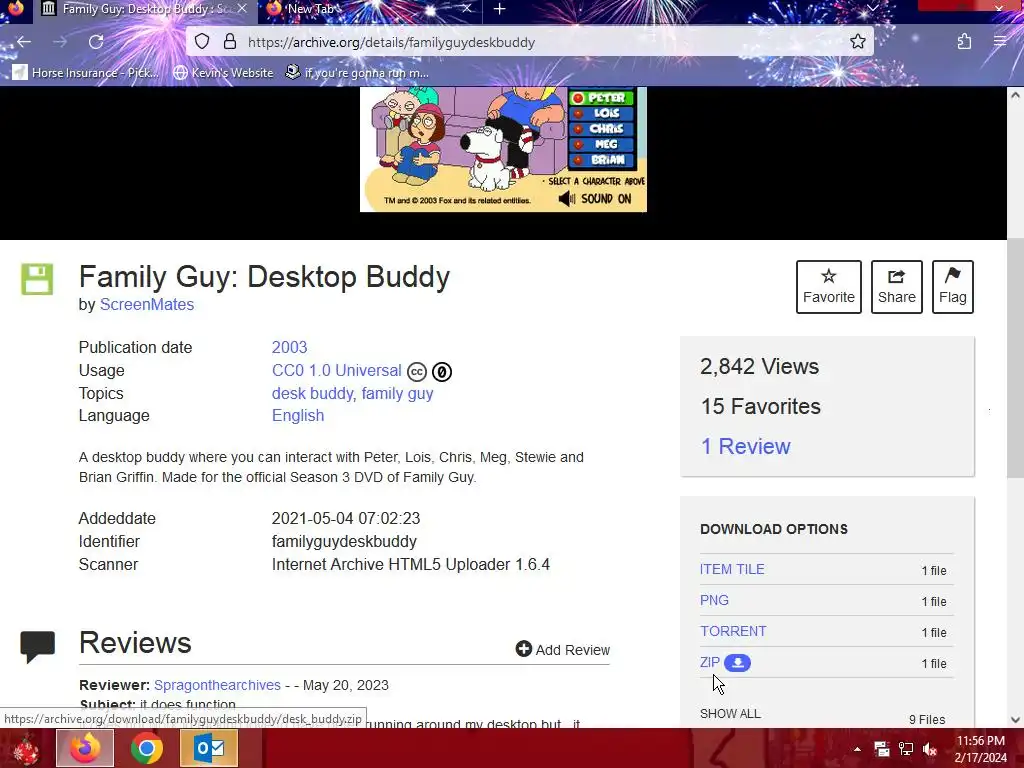This screenshot has height=768, width=1024.
Task: Open reviewer Spragonthearchives profile link
Action: click(x=217, y=685)
